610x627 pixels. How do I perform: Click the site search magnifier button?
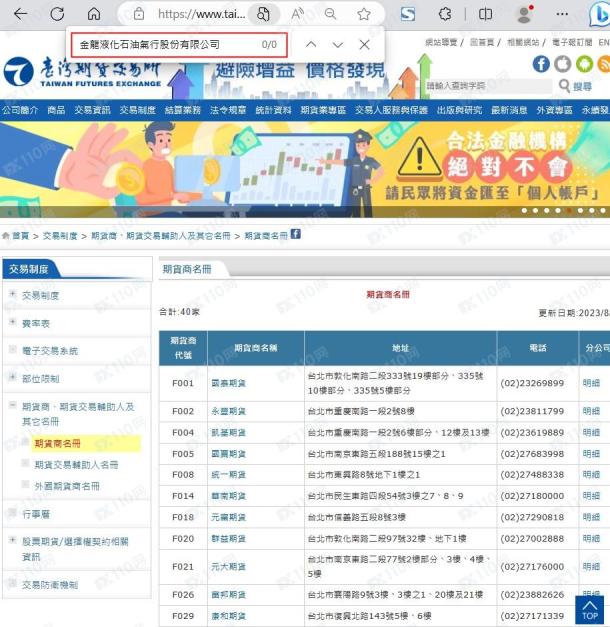(575, 86)
